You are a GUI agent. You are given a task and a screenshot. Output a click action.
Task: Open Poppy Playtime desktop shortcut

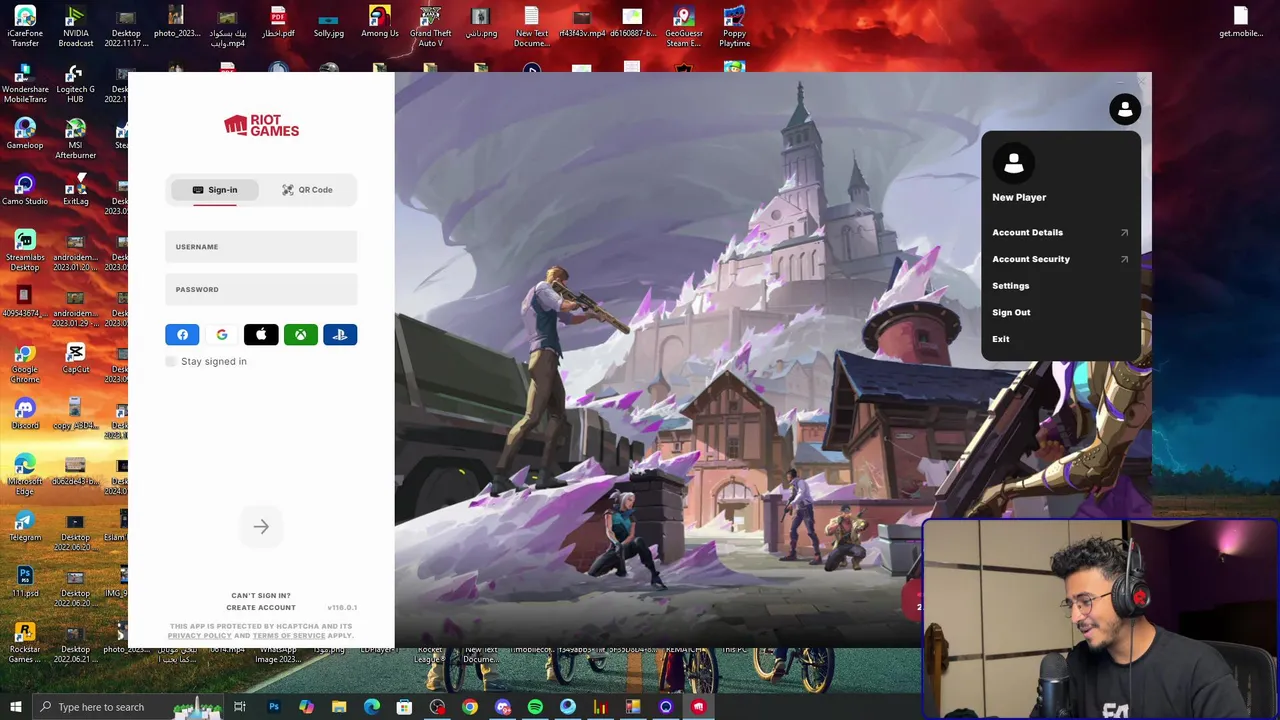(734, 27)
